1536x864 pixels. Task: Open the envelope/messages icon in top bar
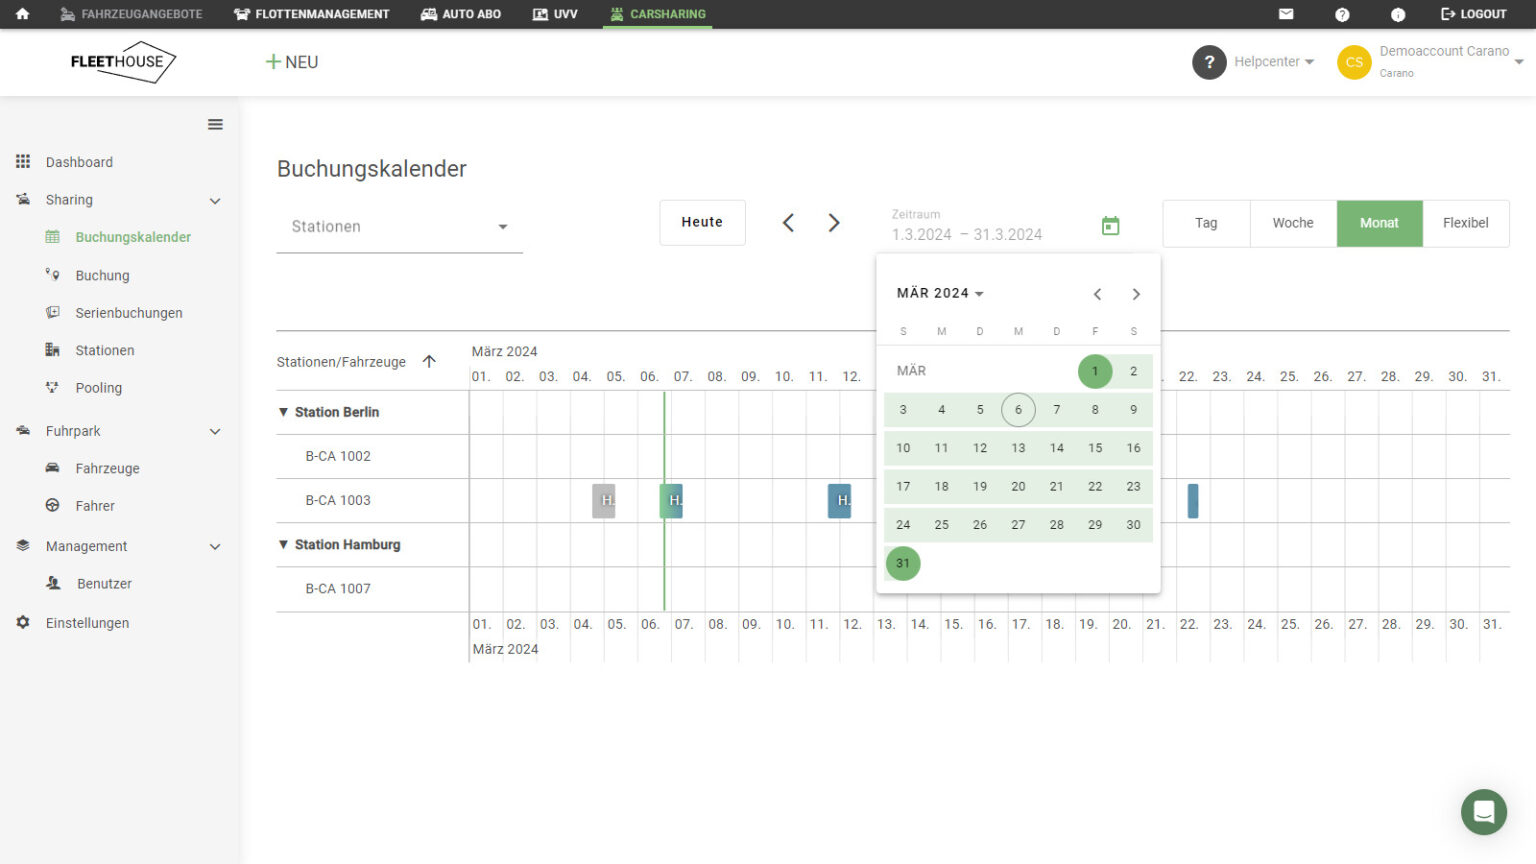[1286, 14]
